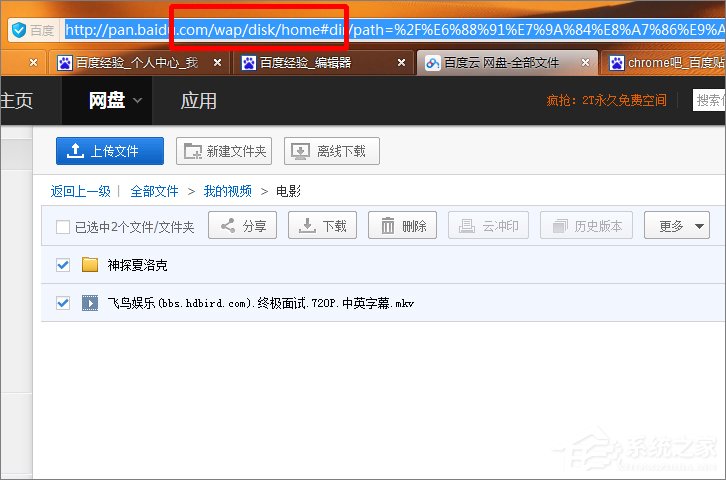Viewport: 726px width, 480px height.
Task: Open the 神探夏洛克 folder name
Action: [x=137, y=265]
